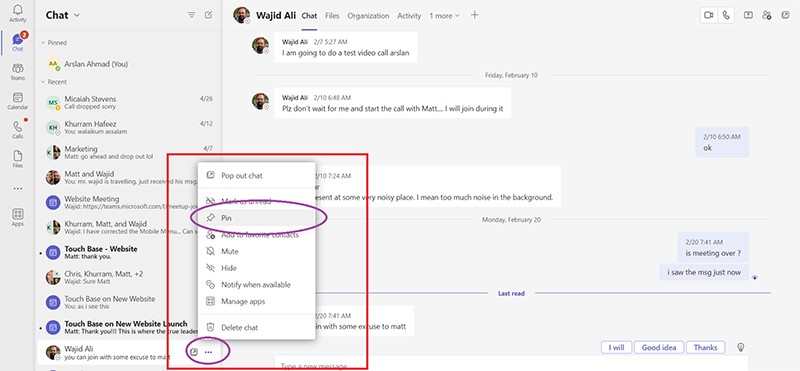Click the lightbulb suggested replies icon
This screenshot has height=371, width=800.
(x=741, y=347)
